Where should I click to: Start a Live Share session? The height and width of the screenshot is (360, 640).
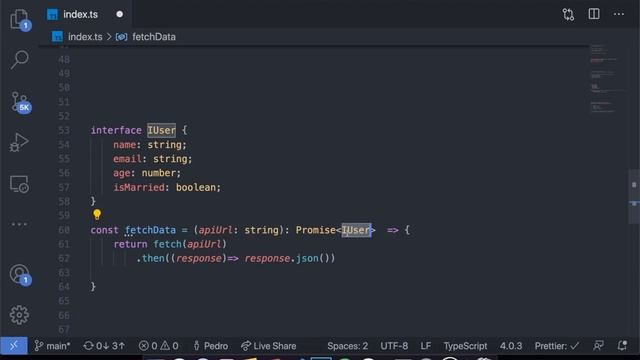coord(269,346)
